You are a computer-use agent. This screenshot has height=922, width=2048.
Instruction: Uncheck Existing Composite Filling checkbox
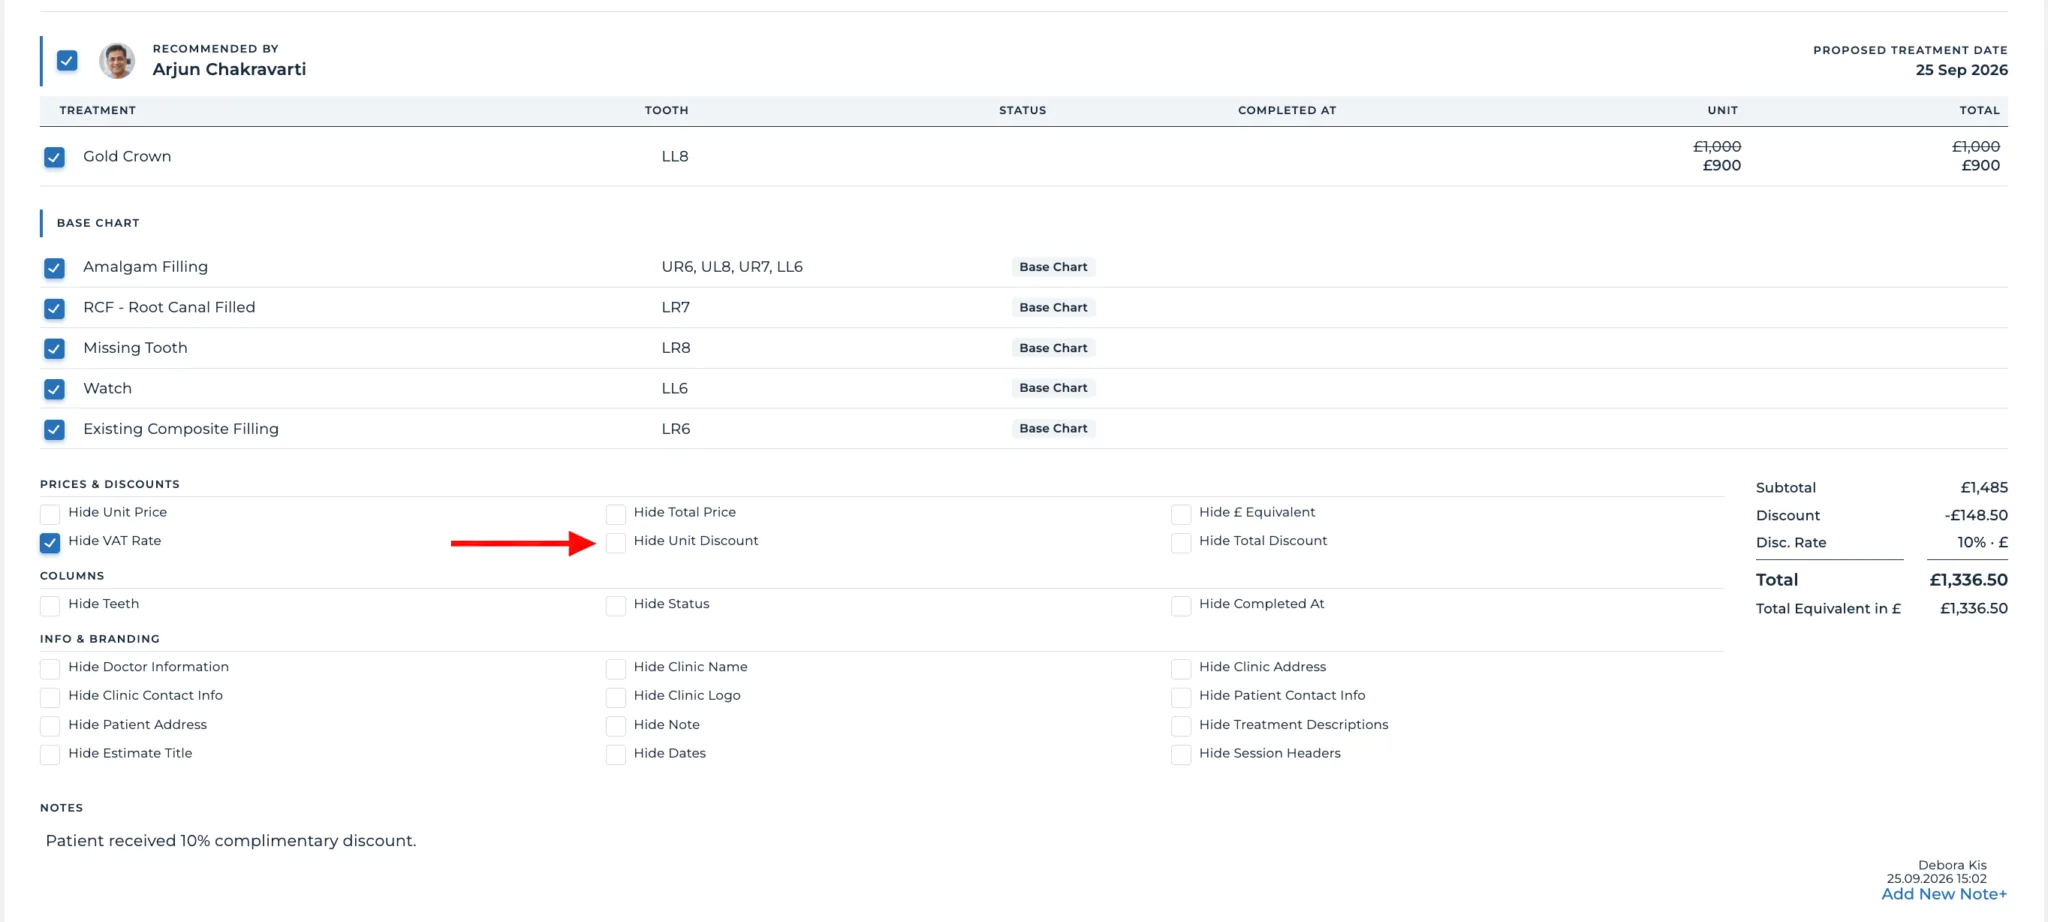point(54,429)
